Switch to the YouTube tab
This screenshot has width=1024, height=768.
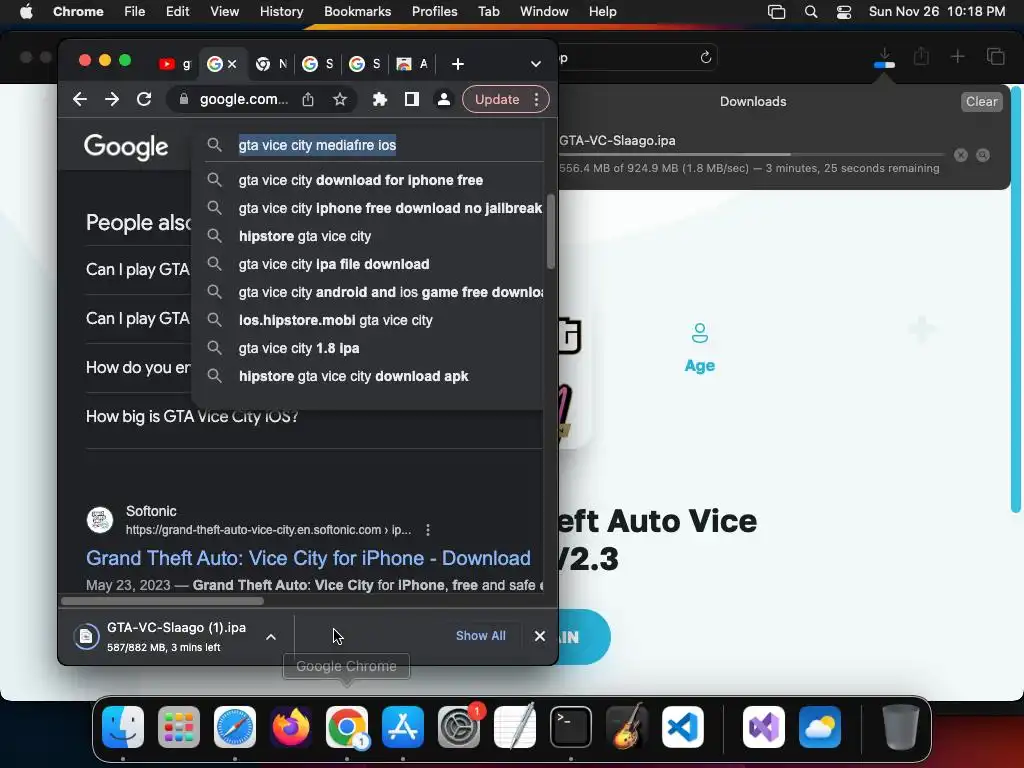pyautogui.click(x=174, y=64)
